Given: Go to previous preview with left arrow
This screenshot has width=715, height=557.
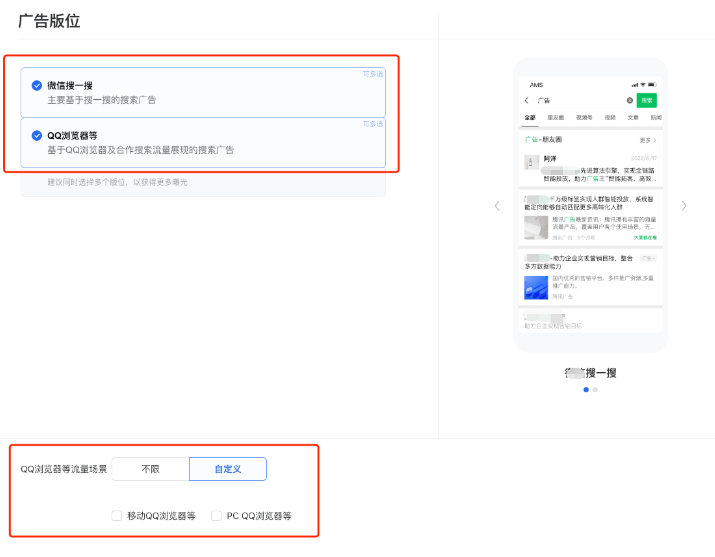Looking at the screenshot, I should [497, 206].
